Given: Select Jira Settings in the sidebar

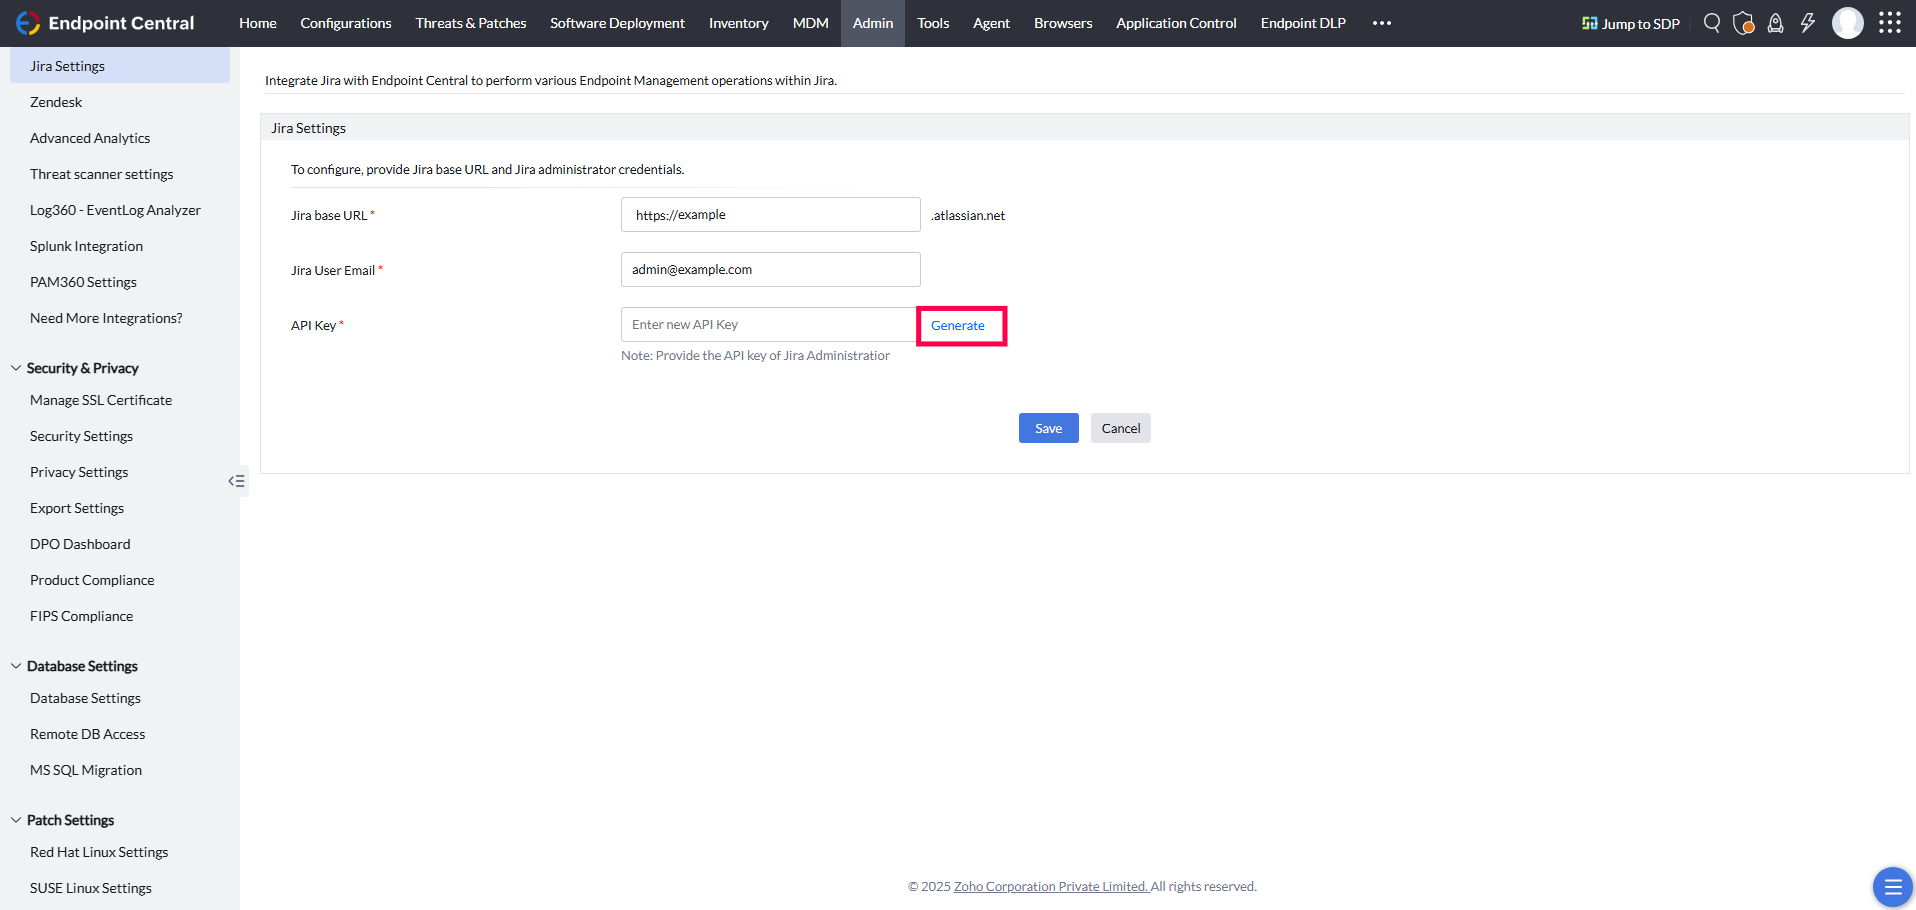Looking at the screenshot, I should tap(120, 66).
